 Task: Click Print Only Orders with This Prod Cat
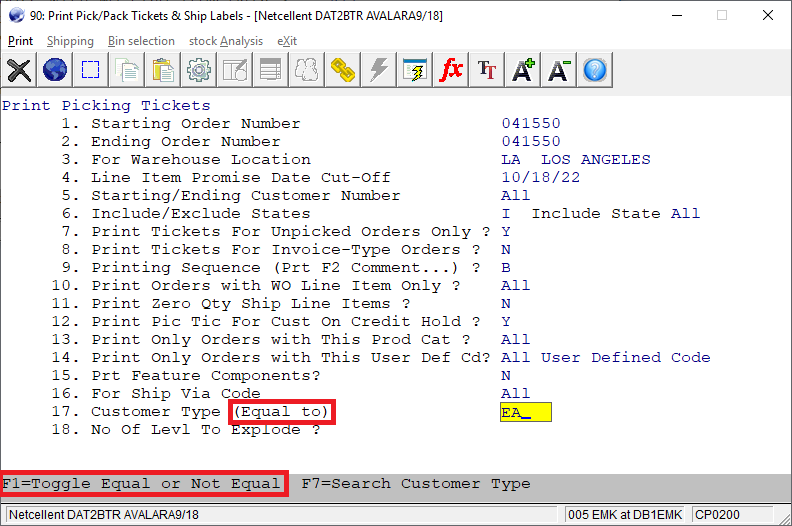[x=280, y=340]
